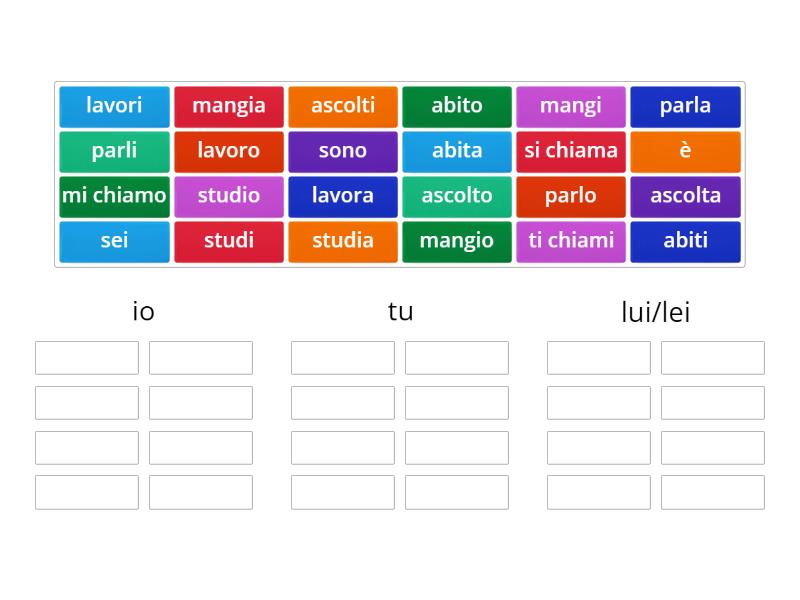Select the green 'abito' tile
This screenshot has width=800, height=600.
click(457, 106)
